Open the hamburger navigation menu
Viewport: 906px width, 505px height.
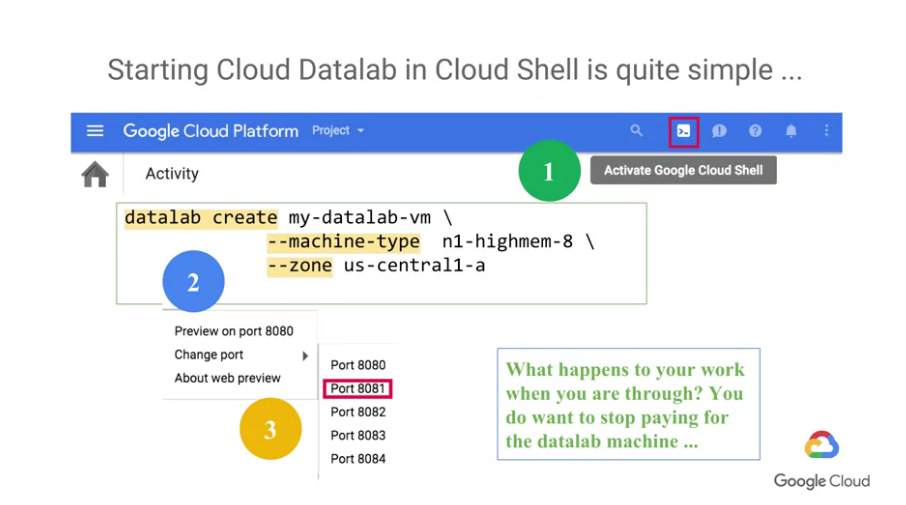click(95, 131)
